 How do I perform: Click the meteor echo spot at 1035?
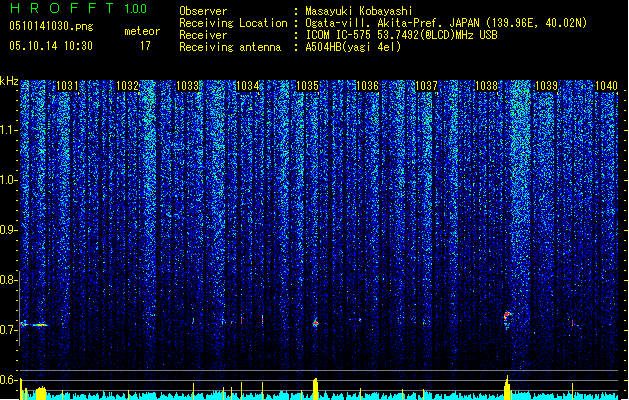(x=316, y=323)
